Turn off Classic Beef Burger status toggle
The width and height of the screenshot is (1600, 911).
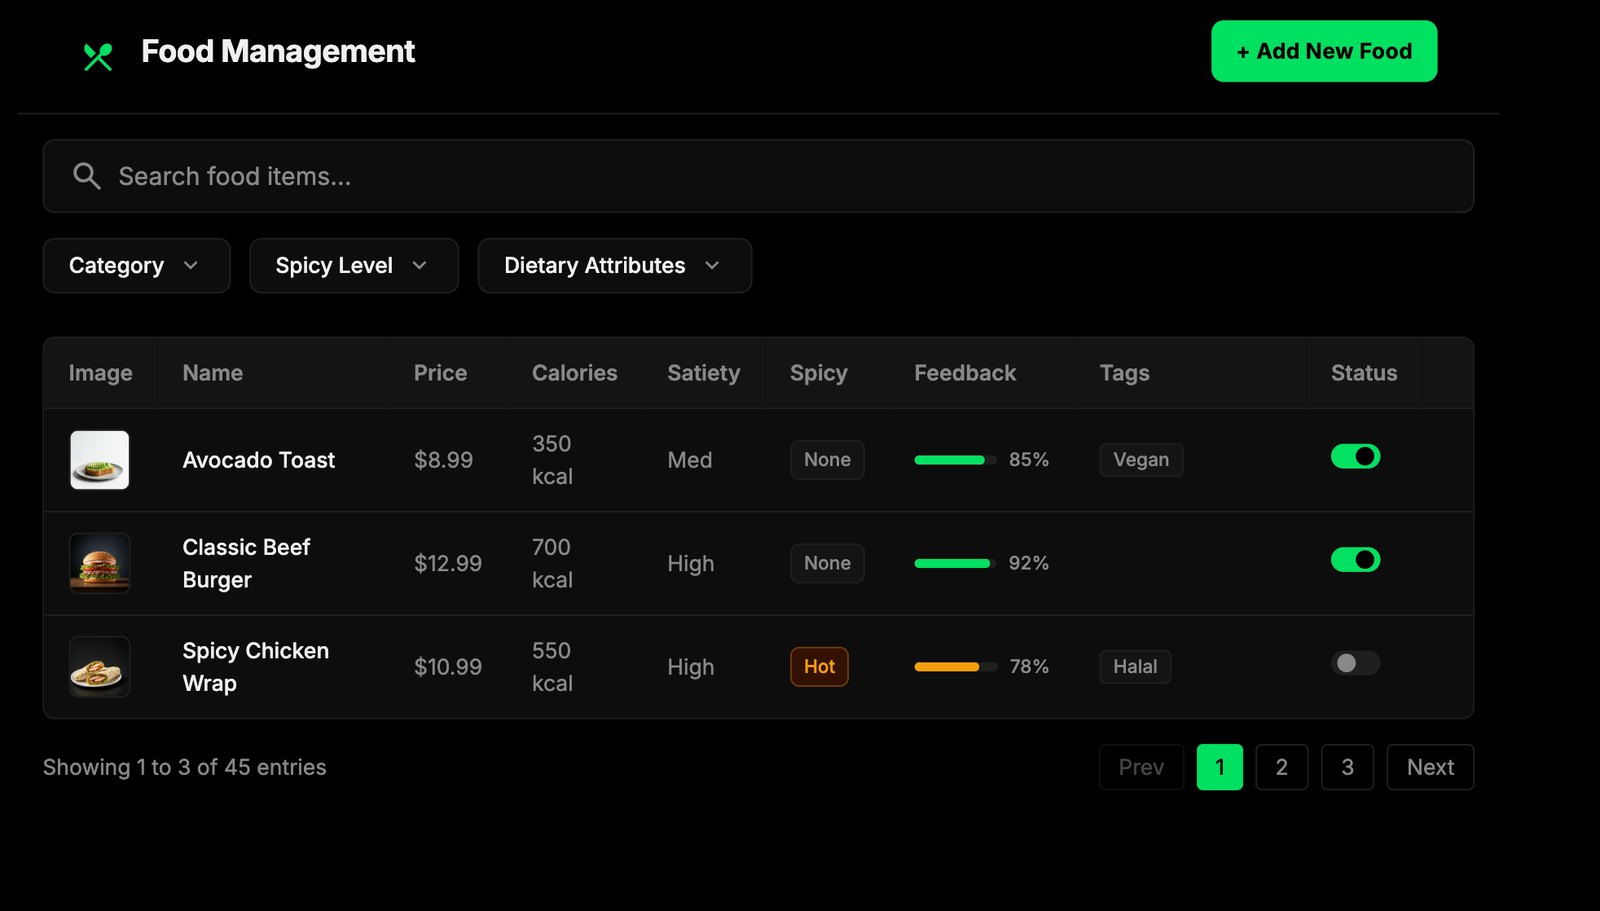pyautogui.click(x=1355, y=560)
